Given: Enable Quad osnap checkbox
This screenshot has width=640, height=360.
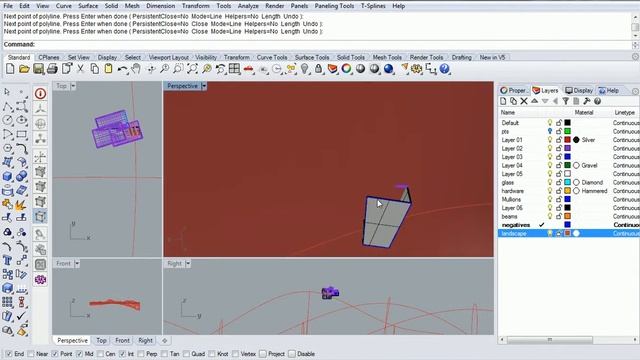Looking at the screenshot, I should (187, 354).
